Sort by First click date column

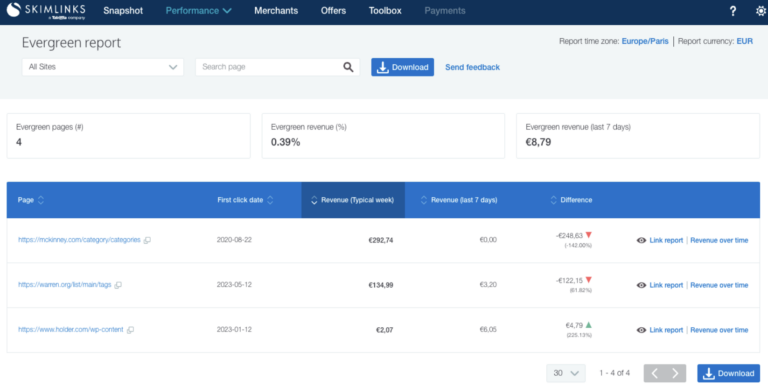coord(245,200)
